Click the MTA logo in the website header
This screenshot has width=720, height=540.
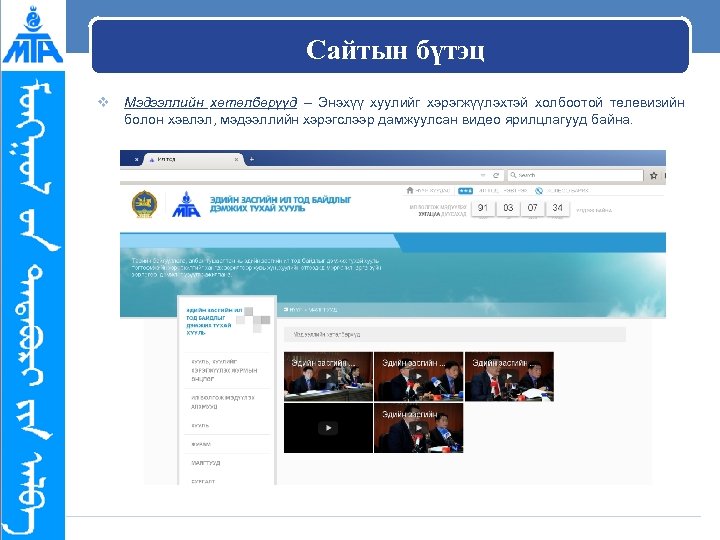(186, 204)
